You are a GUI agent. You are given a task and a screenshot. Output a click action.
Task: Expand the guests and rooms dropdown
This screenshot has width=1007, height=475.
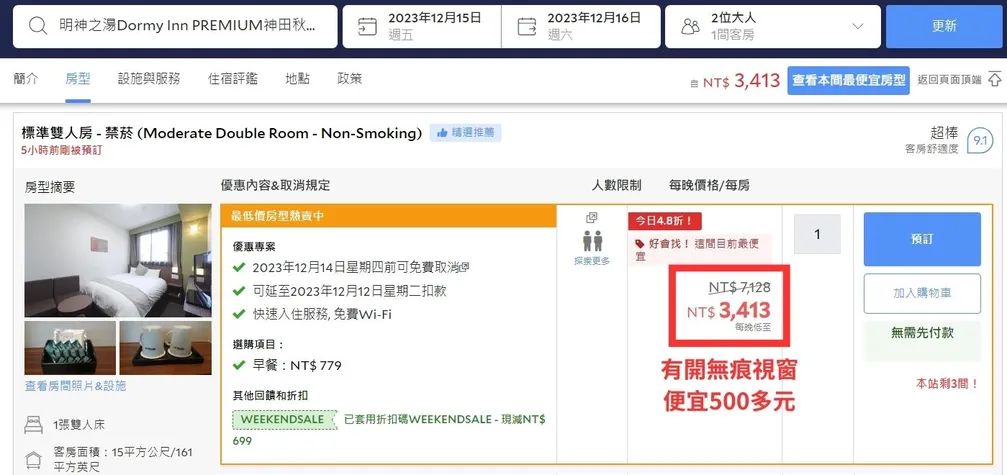coord(857,27)
